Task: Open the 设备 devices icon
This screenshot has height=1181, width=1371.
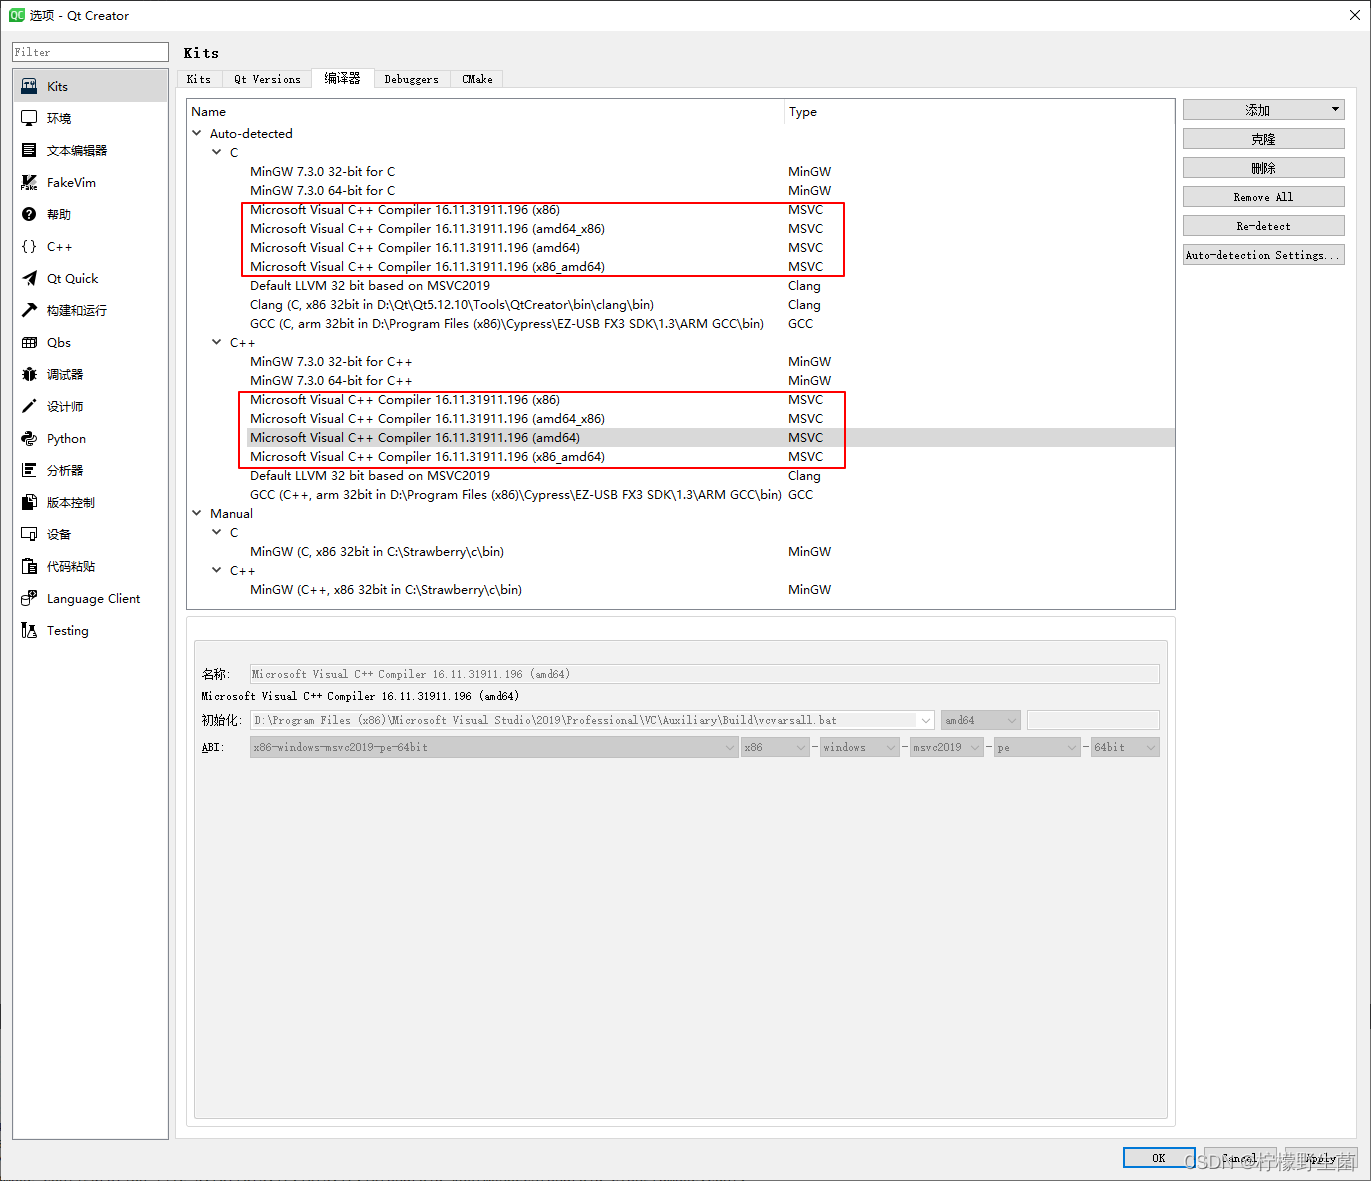Action: pyautogui.click(x=29, y=534)
